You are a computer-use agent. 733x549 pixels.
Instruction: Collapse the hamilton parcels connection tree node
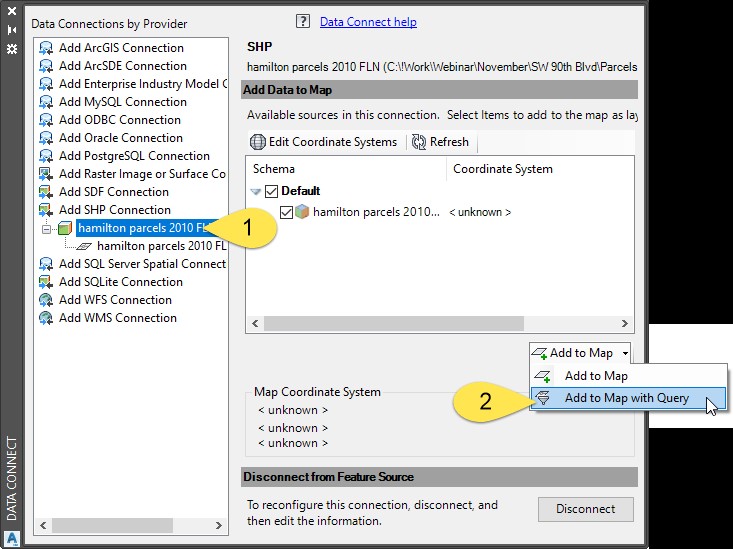pos(46,229)
